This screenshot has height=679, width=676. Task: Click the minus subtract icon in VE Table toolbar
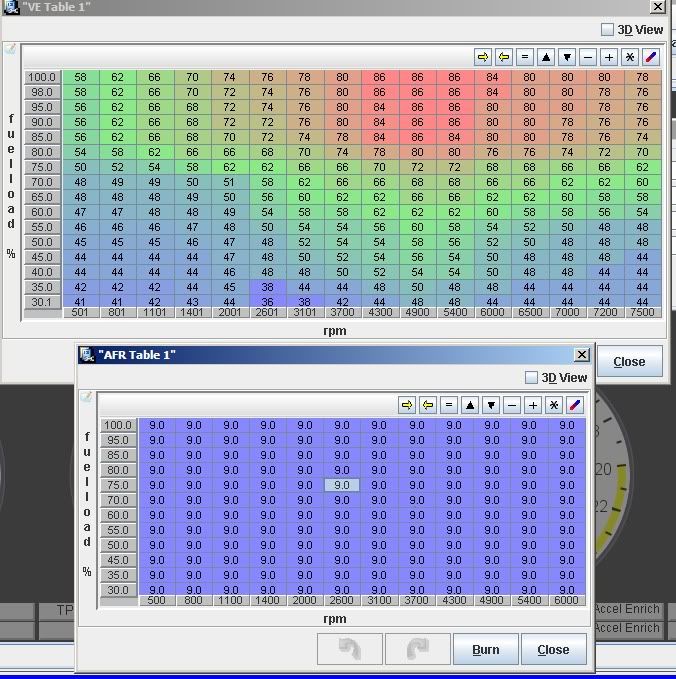588,57
